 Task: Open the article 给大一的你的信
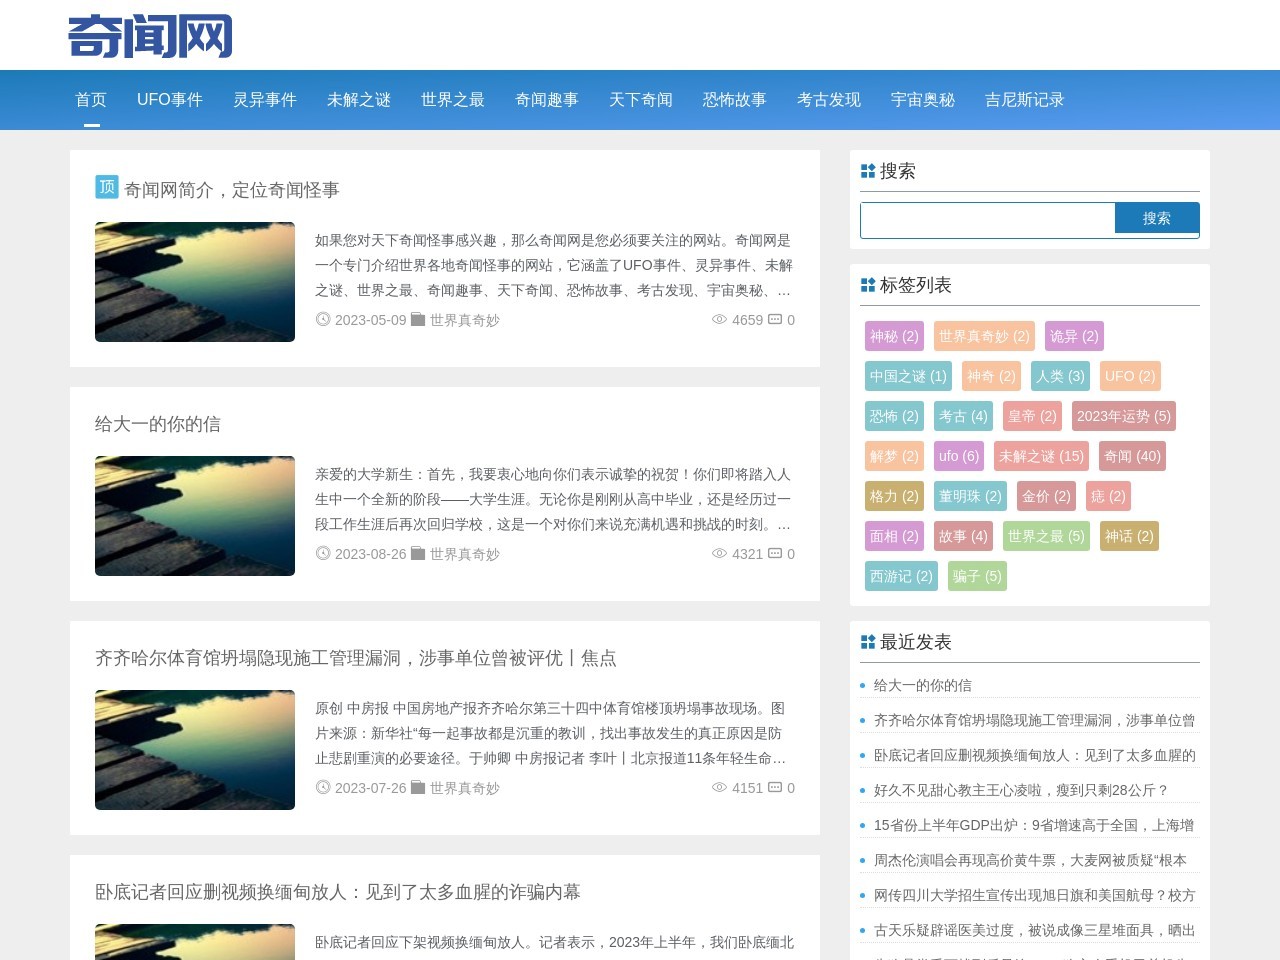[158, 424]
